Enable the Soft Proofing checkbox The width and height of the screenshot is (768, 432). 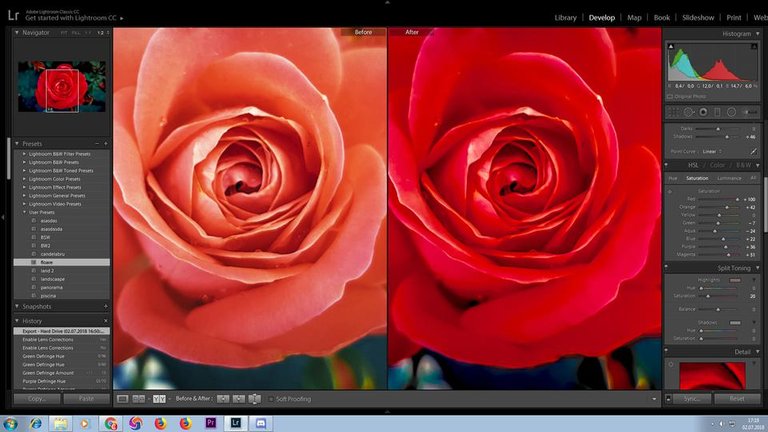269,399
